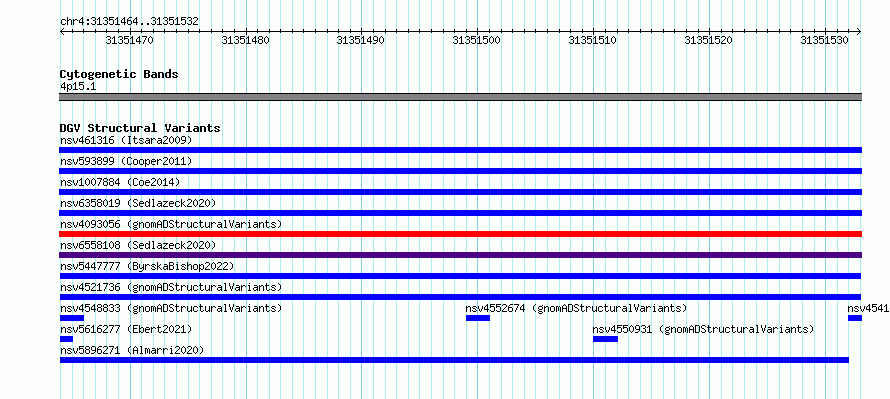Click the Cytogenetic Bands track title
Image resolution: width=890 pixels, height=399 pixels.
pos(119,74)
